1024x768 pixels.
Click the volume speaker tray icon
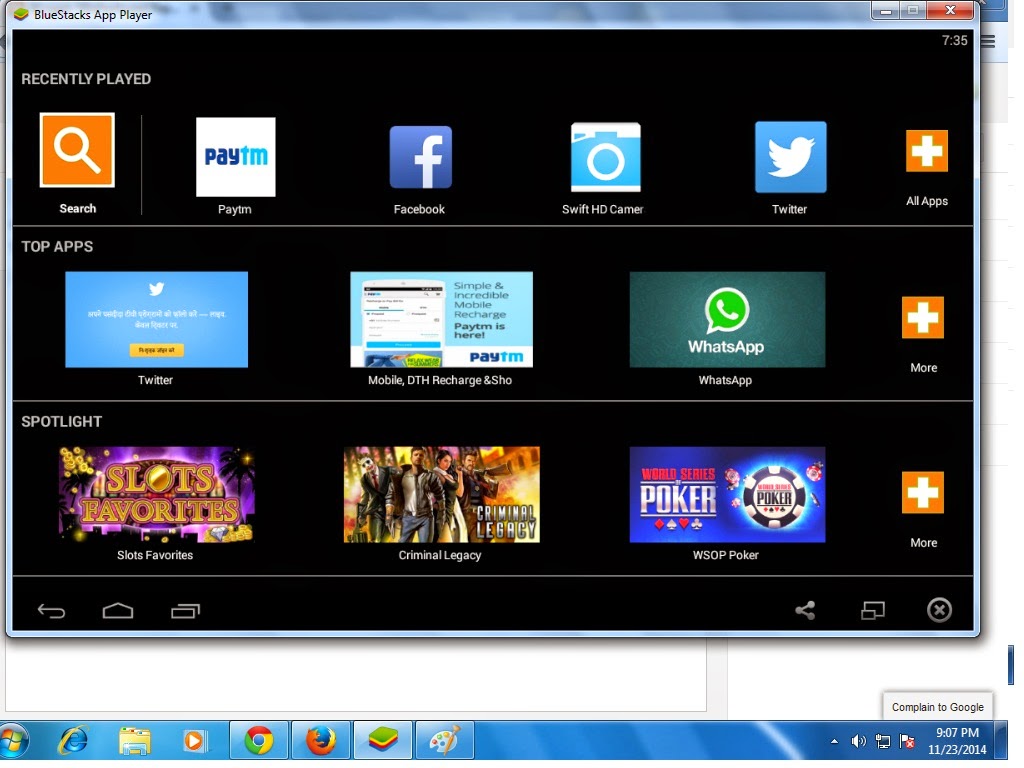[858, 741]
